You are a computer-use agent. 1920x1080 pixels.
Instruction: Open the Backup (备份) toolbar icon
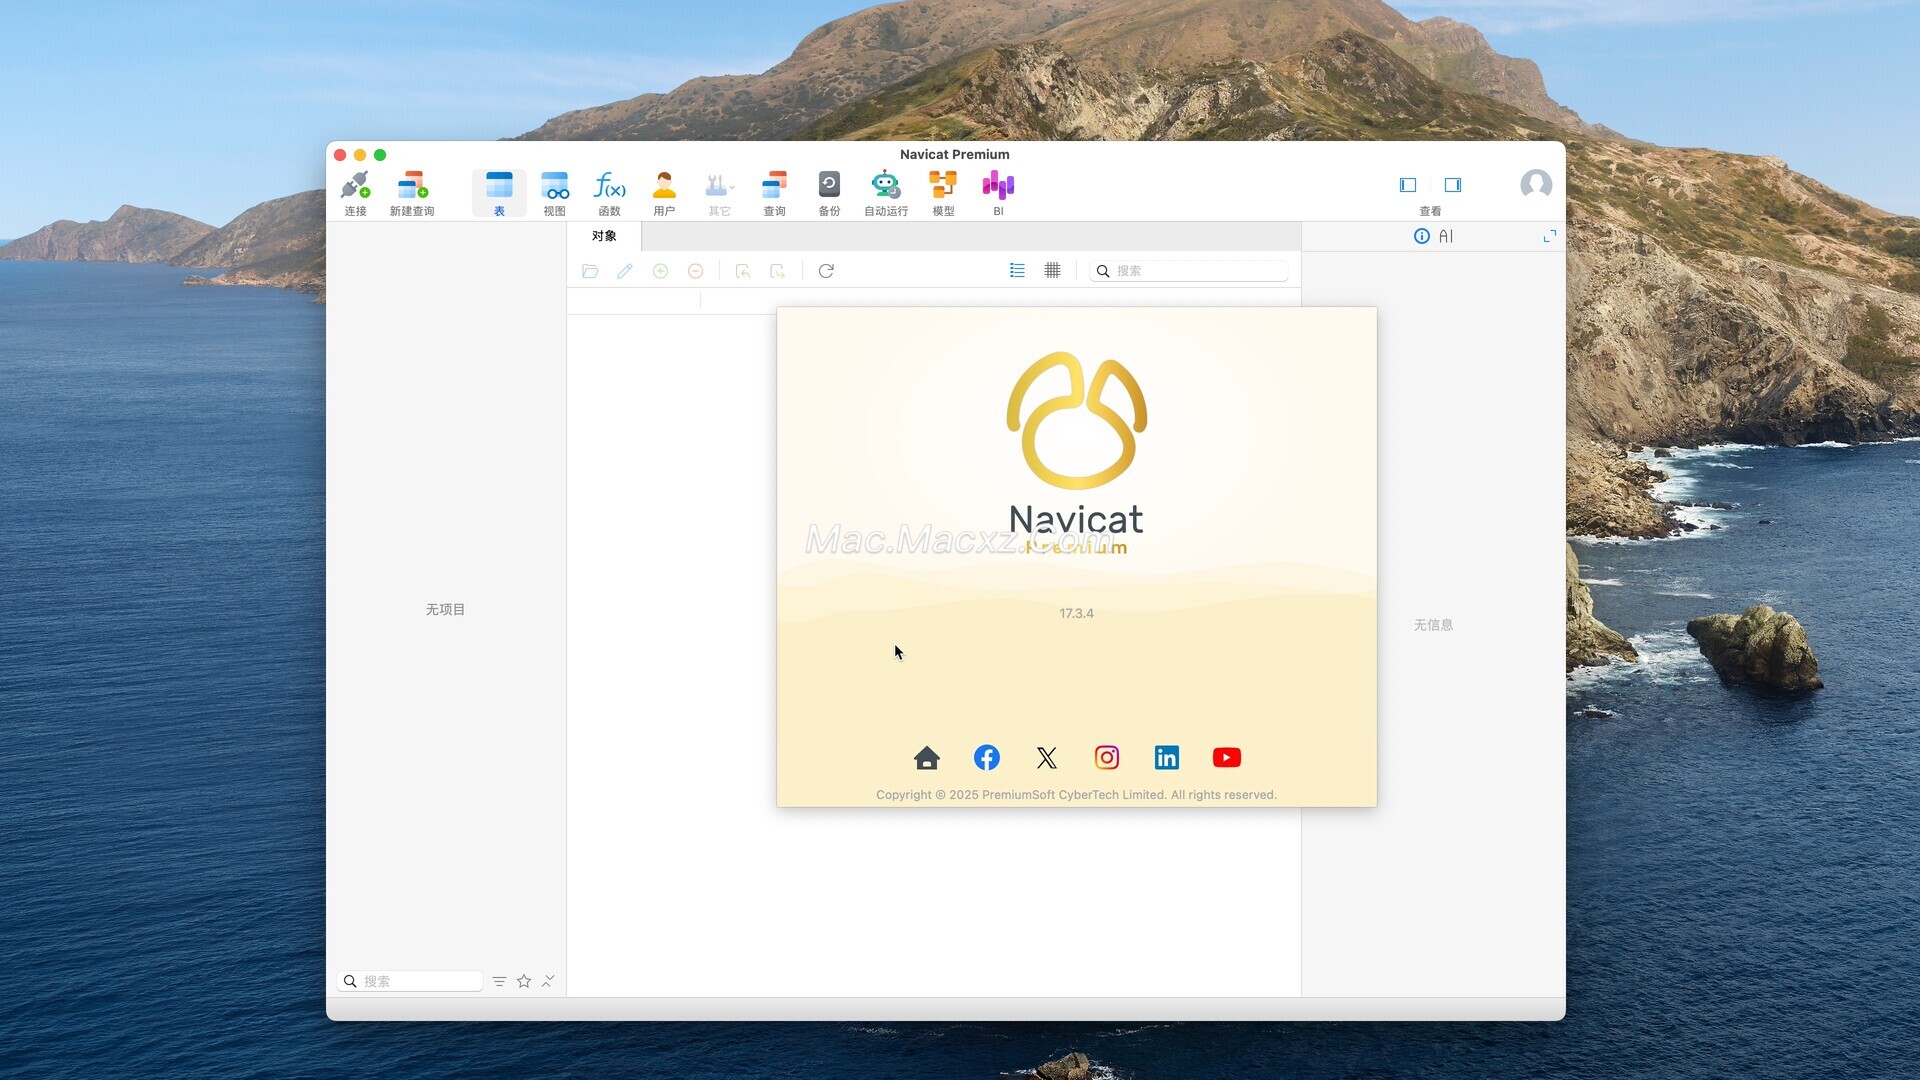[x=829, y=186]
